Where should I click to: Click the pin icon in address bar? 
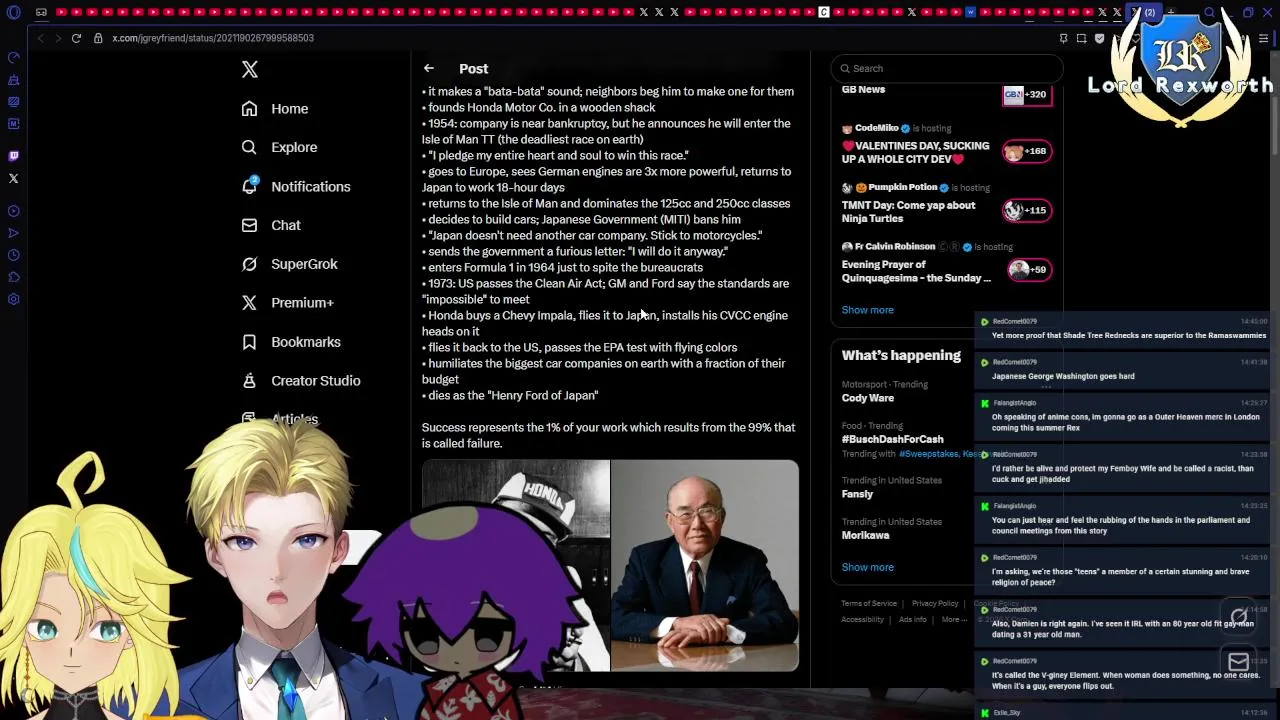(x=1063, y=38)
